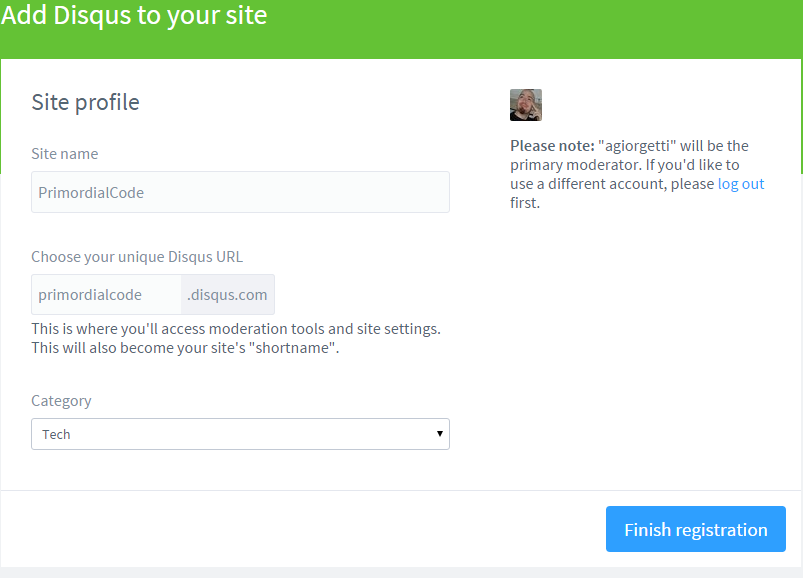The height and width of the screenshot is (578, 803).
Task: Follow the log out link
Action: coord(741,184)
